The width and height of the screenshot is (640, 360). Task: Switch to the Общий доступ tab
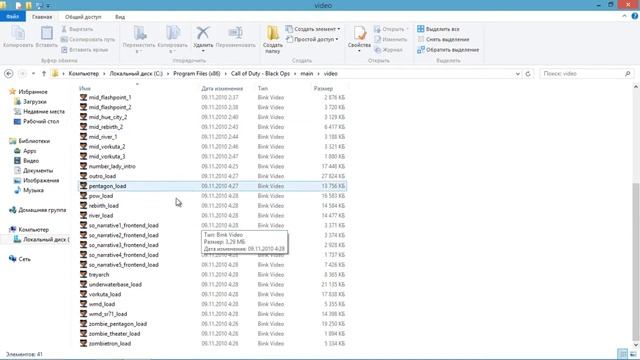83,17
